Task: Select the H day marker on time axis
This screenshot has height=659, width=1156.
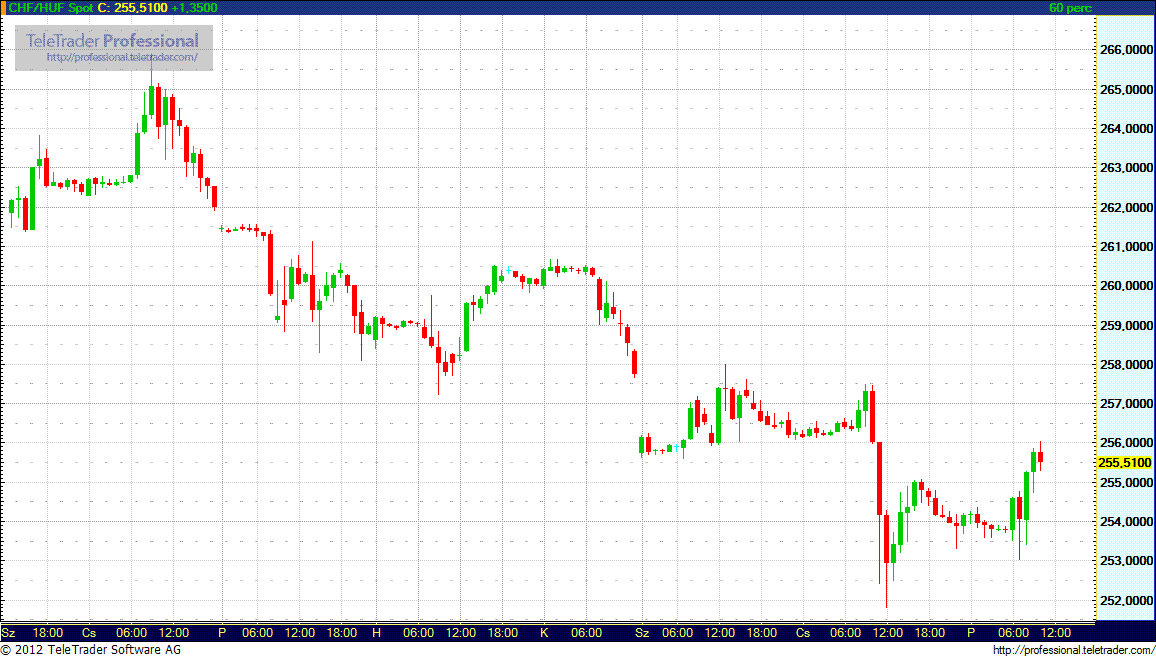Action: tap(377, 633)
